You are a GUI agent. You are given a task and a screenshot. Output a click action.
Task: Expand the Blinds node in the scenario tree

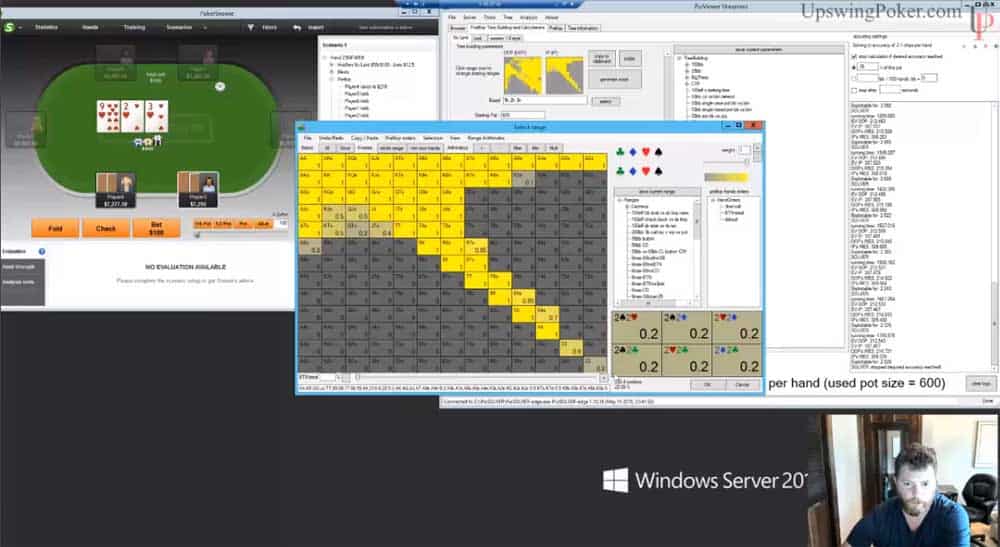click(x=332, y=72)
